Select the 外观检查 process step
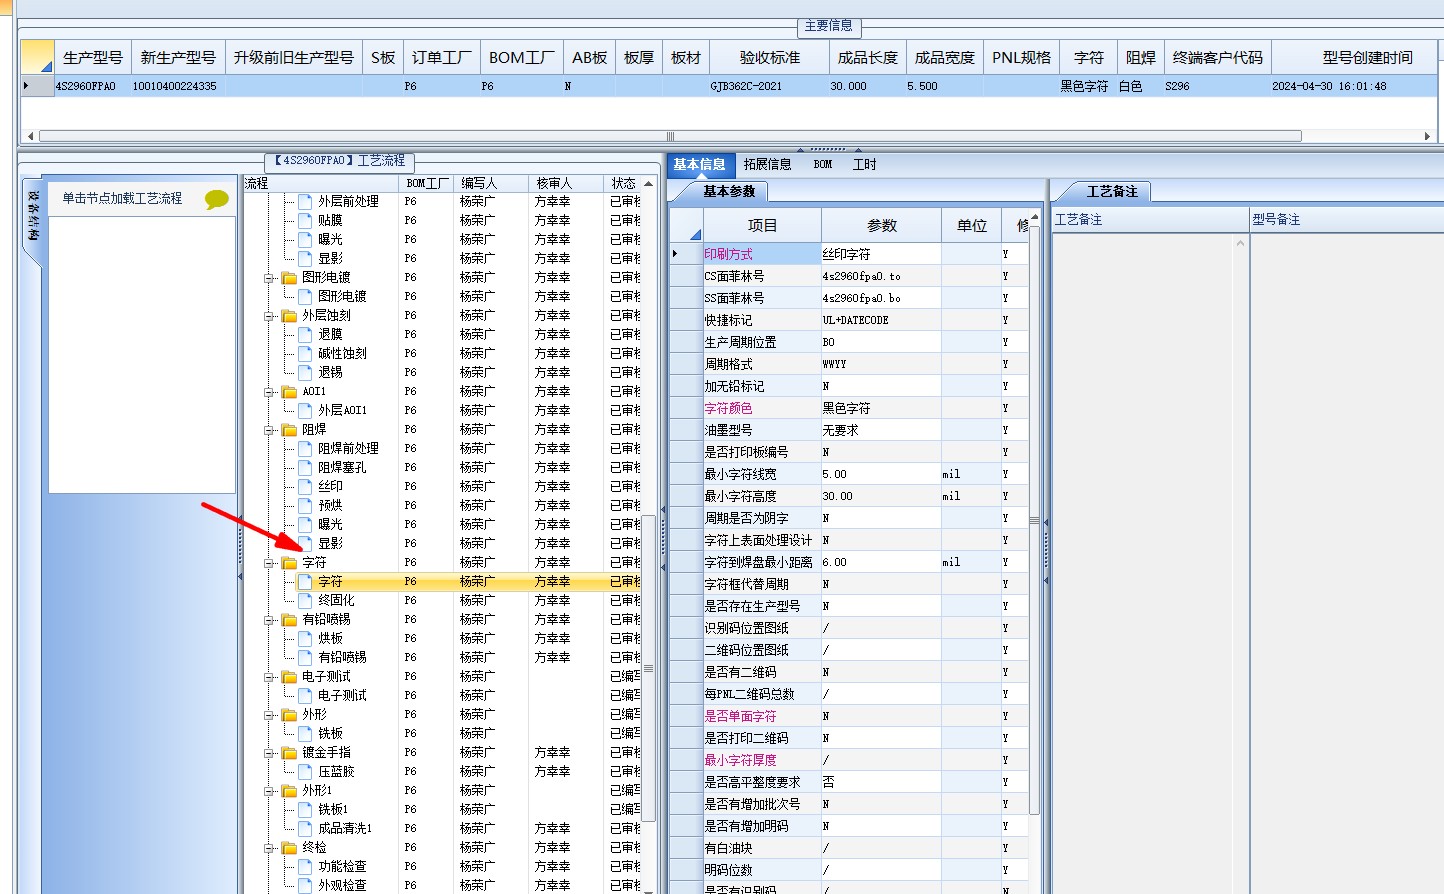This screenshot has width=1444, height=894. pos(342,885)
